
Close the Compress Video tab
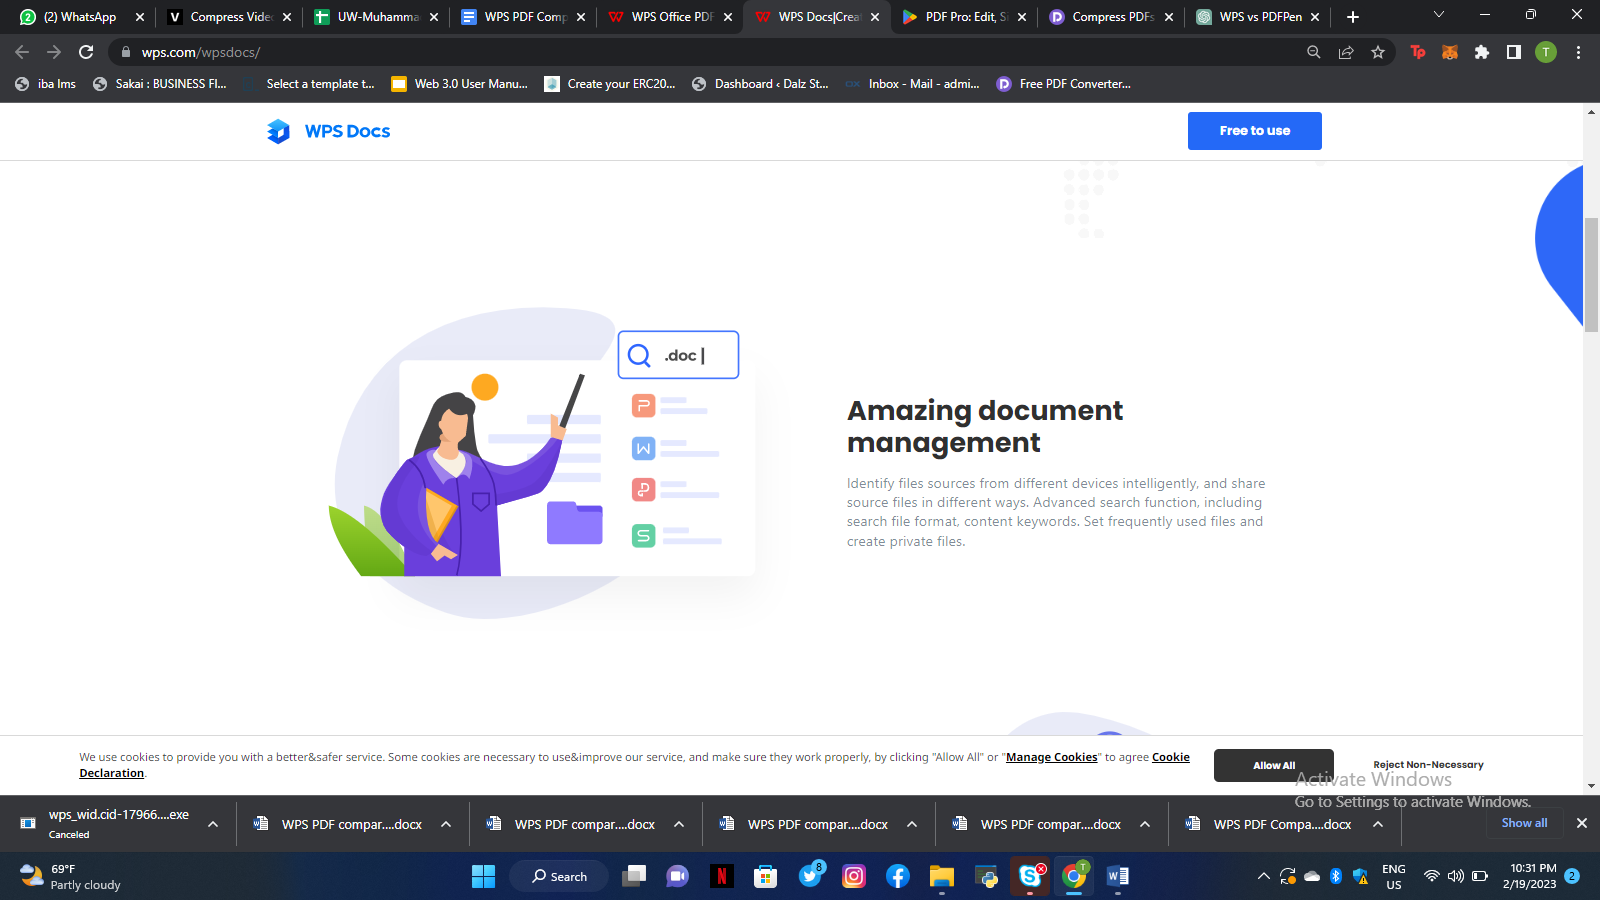287,17
